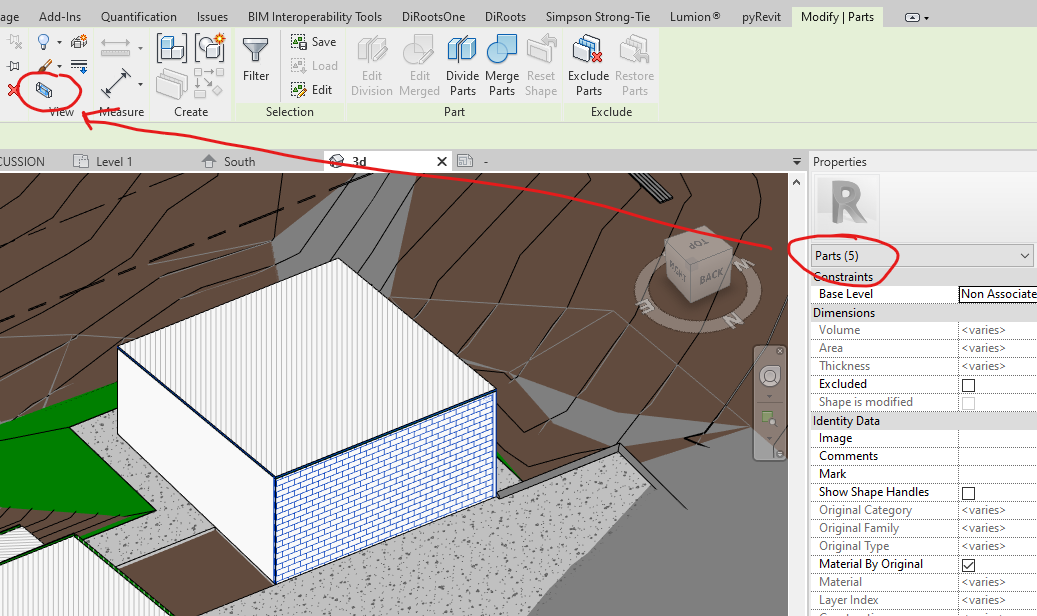The image size is (1037, 616).
Task: Click the Divide Parts tool
Action: point(462,67)
